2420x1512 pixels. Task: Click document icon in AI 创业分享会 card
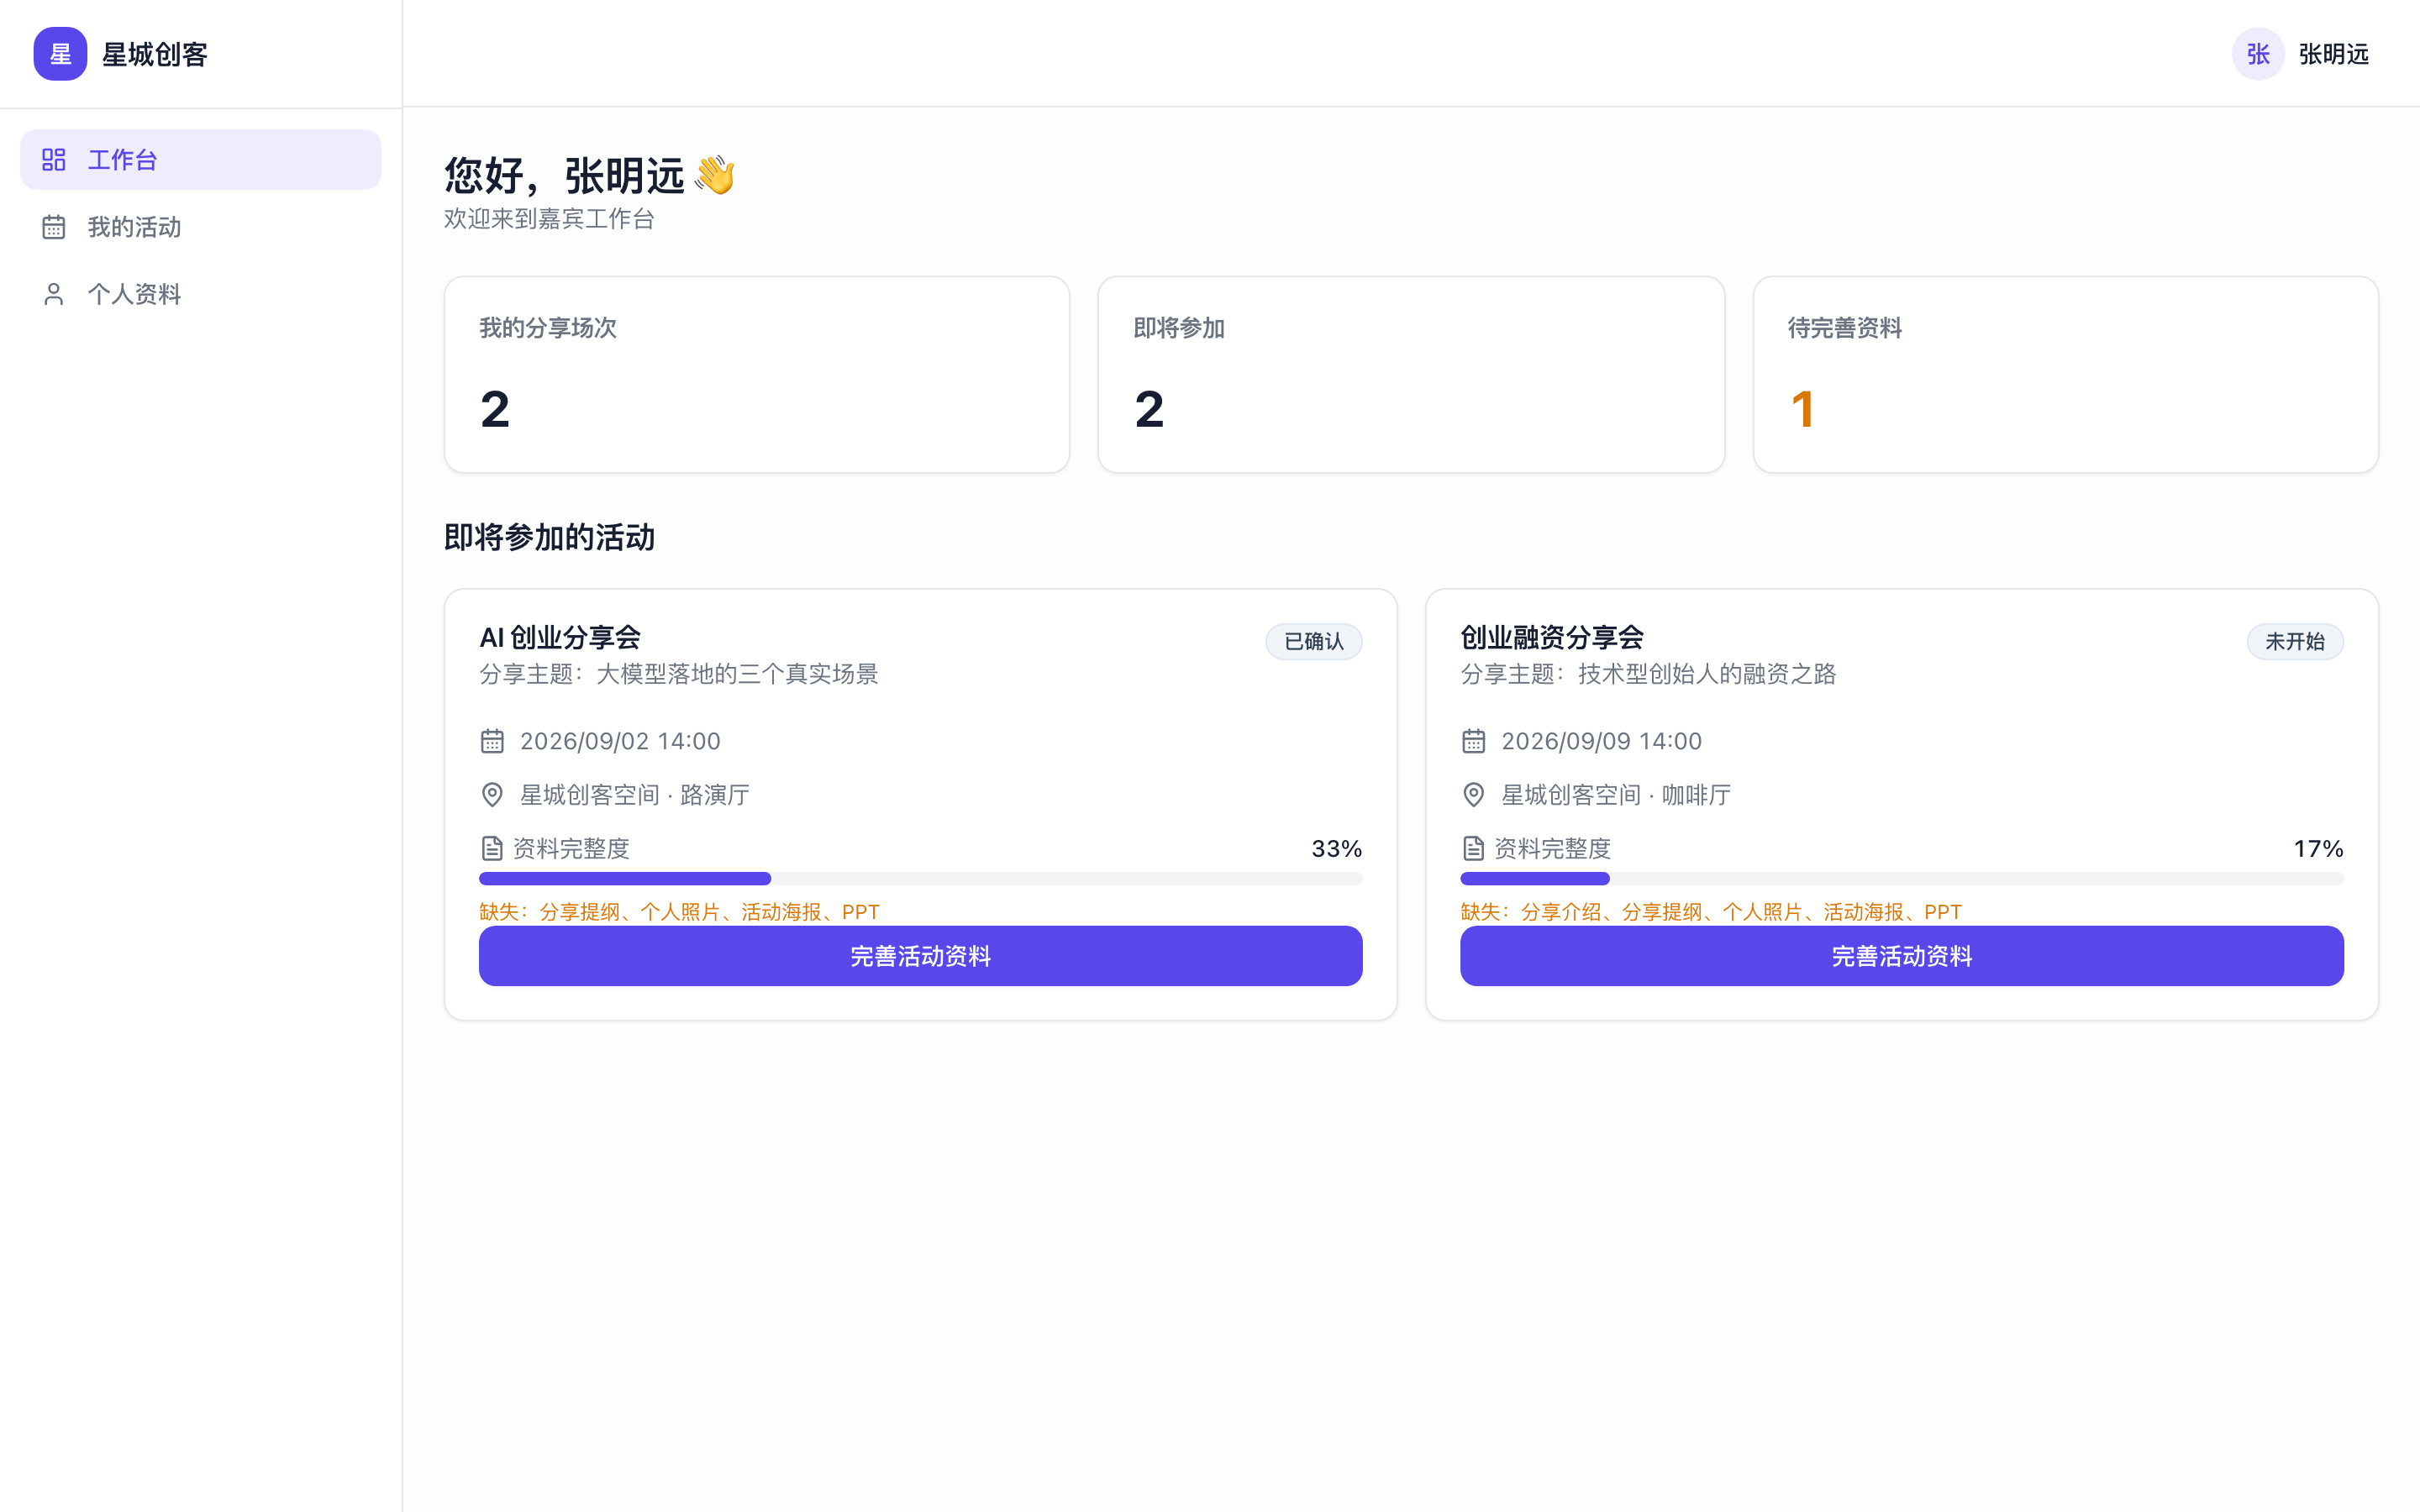pyautogui.click(x=492, y=849)
